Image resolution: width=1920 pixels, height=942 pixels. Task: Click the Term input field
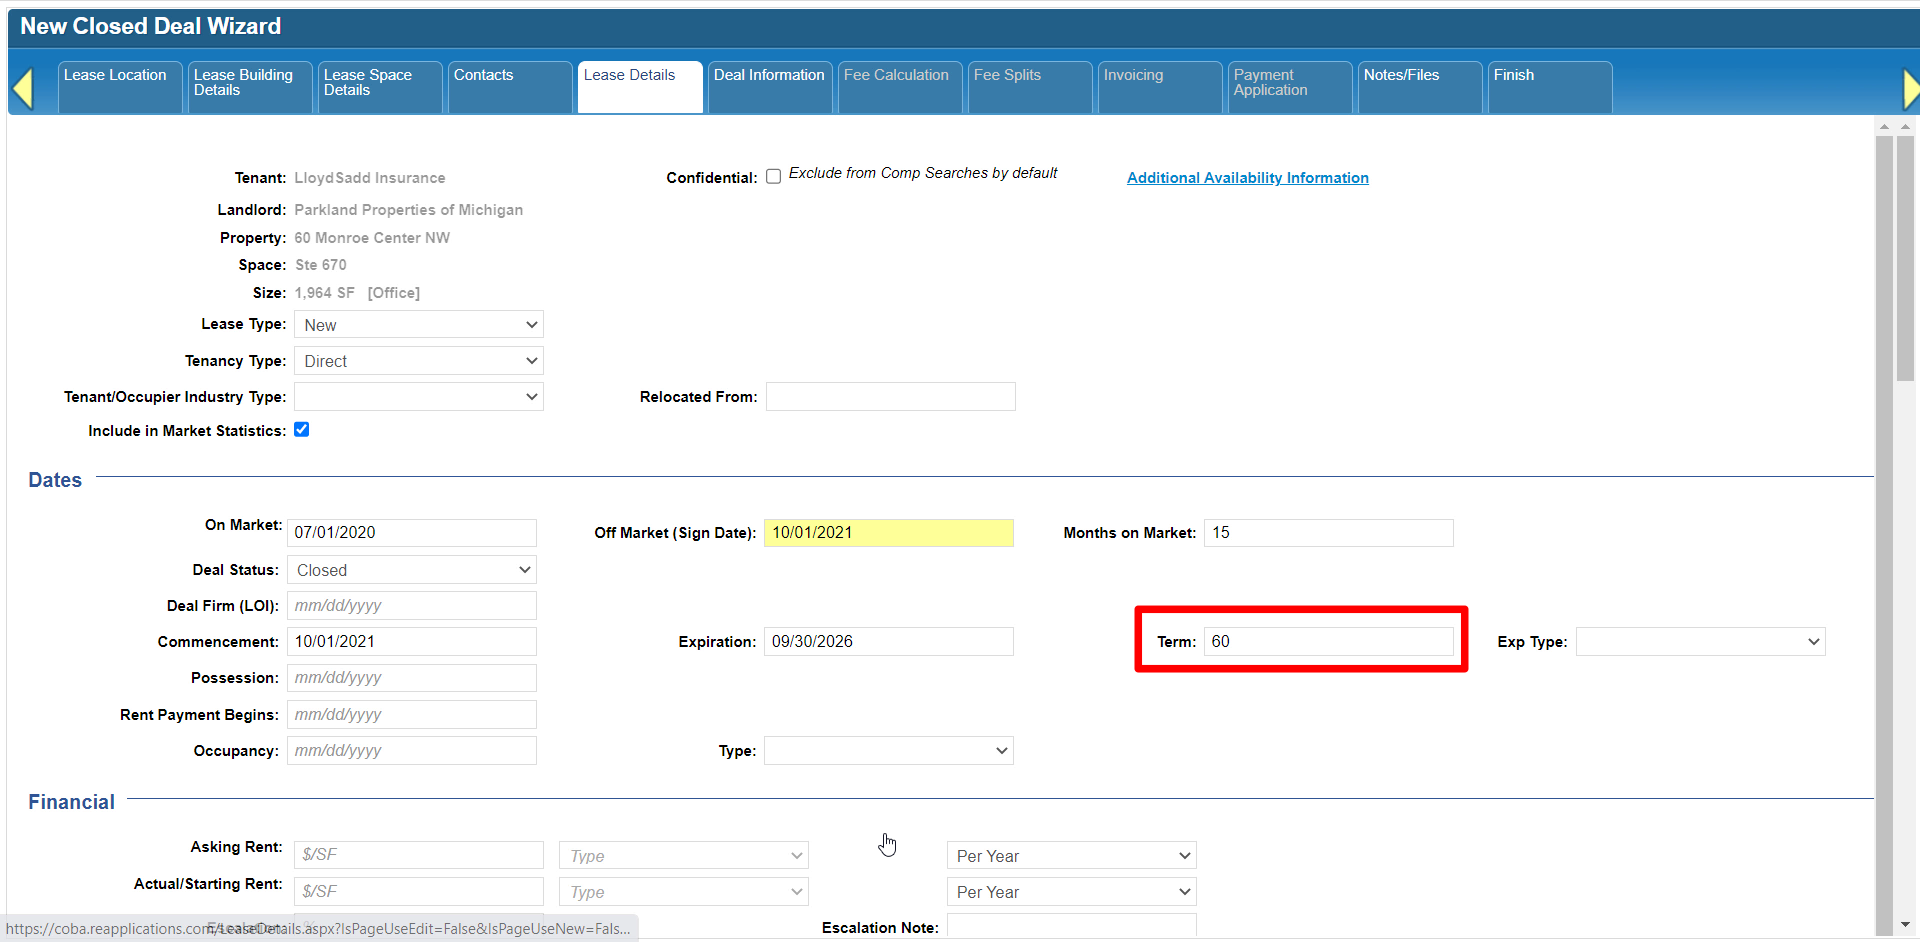[x=1327, y=642]
